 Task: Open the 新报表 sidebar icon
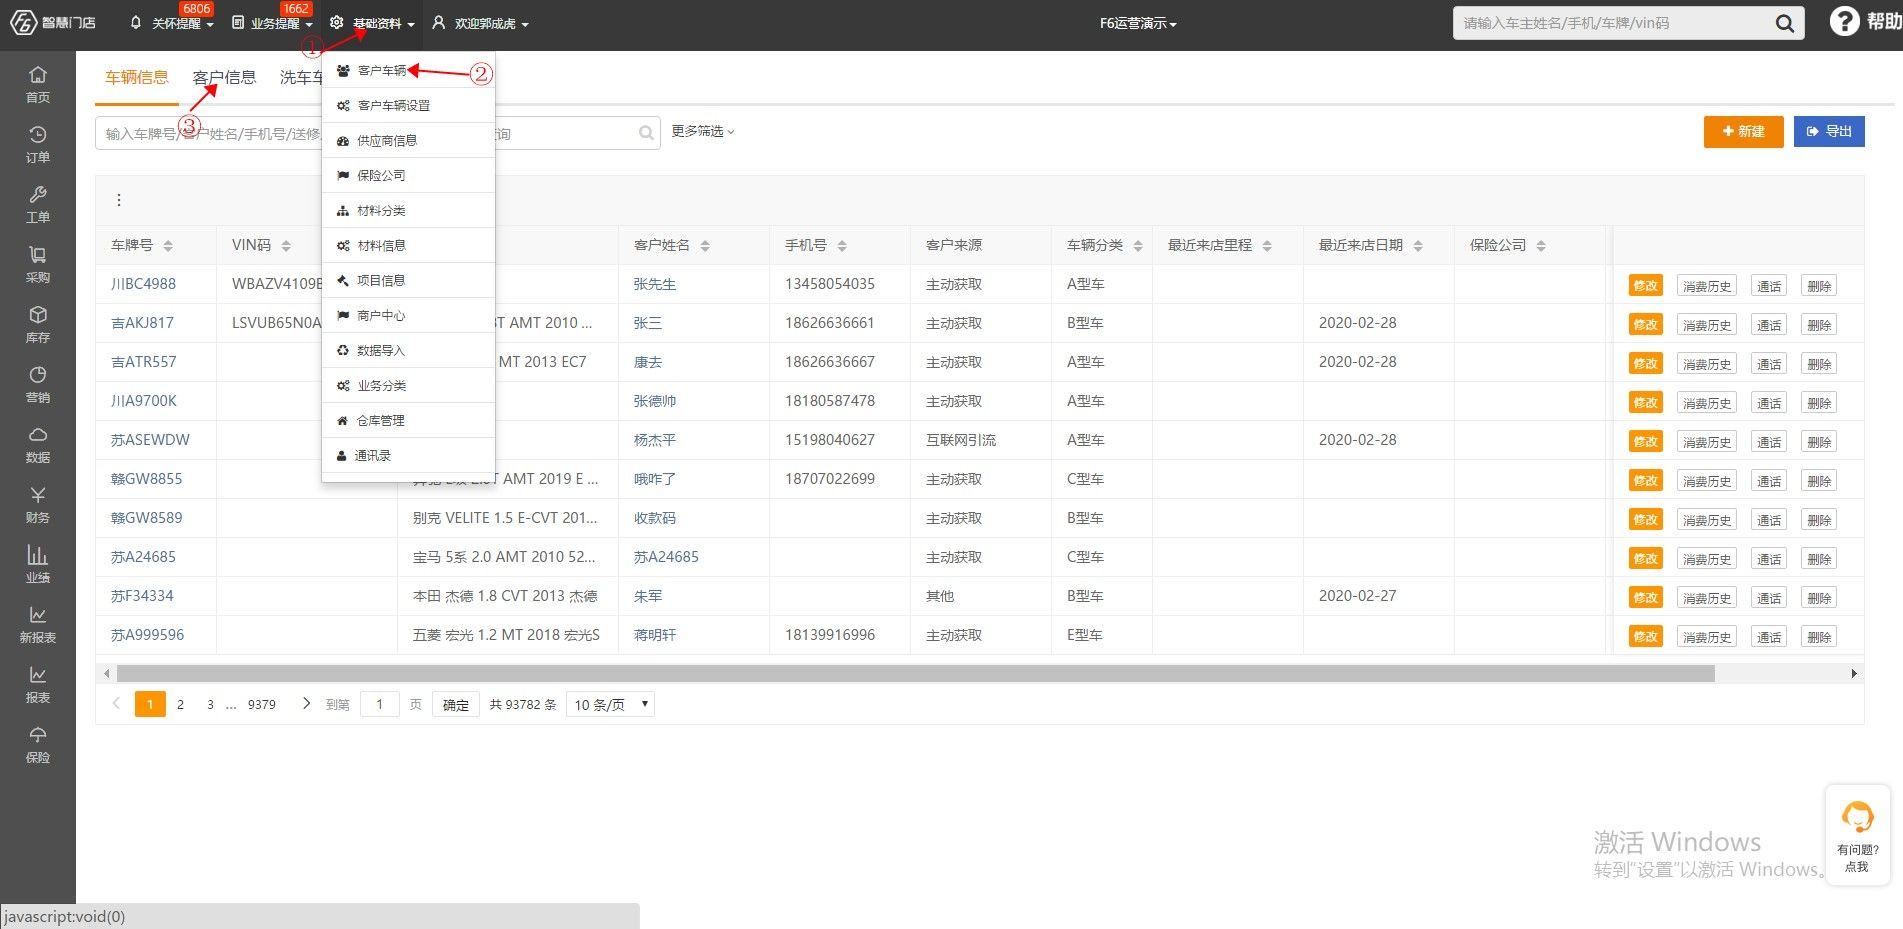[38, 624]
